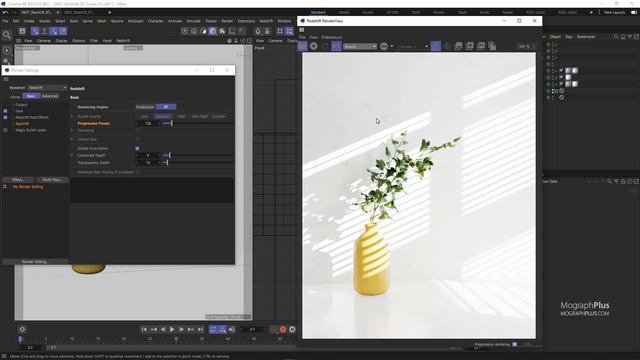This screenshot has height=360, width=640.
Task: Toggle Global Illumination checkbox
Action: pyautogui.click(x=138, y=149)
